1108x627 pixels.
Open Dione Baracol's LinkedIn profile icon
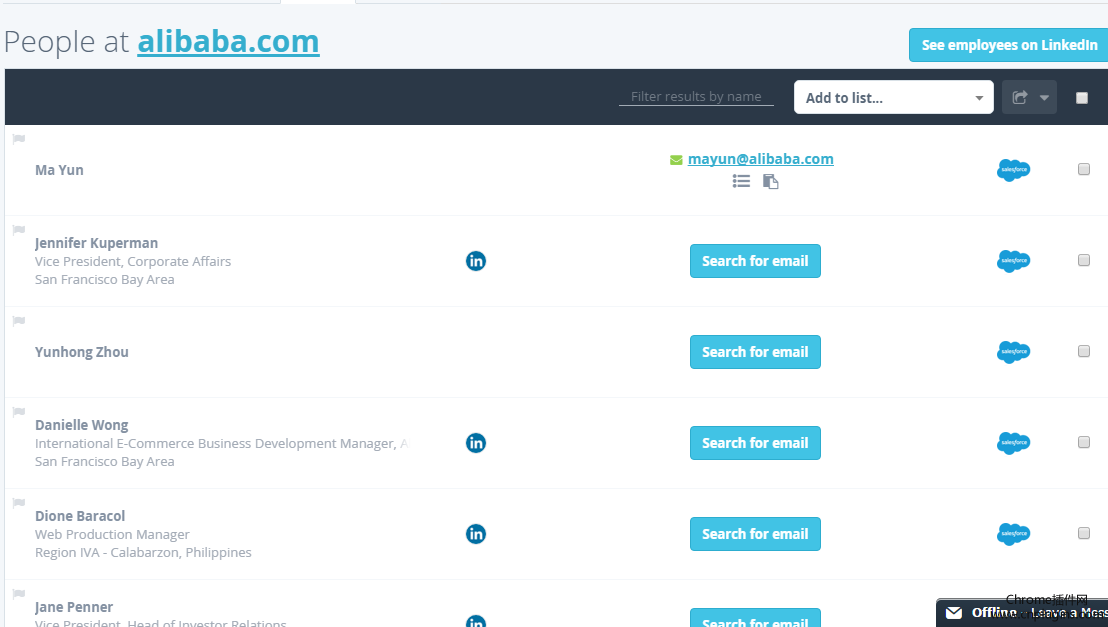[476, 534]
